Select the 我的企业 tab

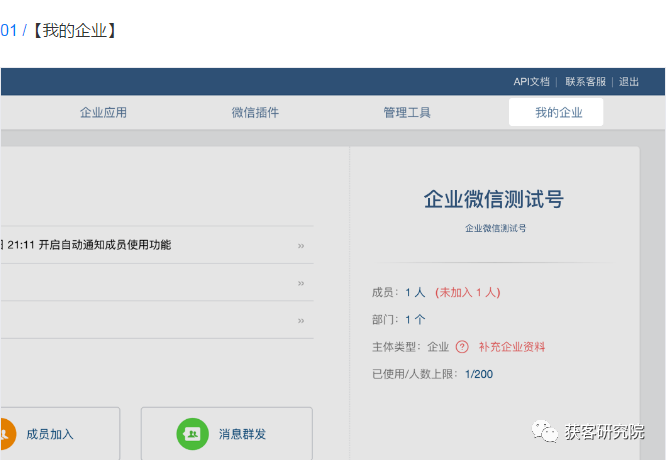point(556,112)
